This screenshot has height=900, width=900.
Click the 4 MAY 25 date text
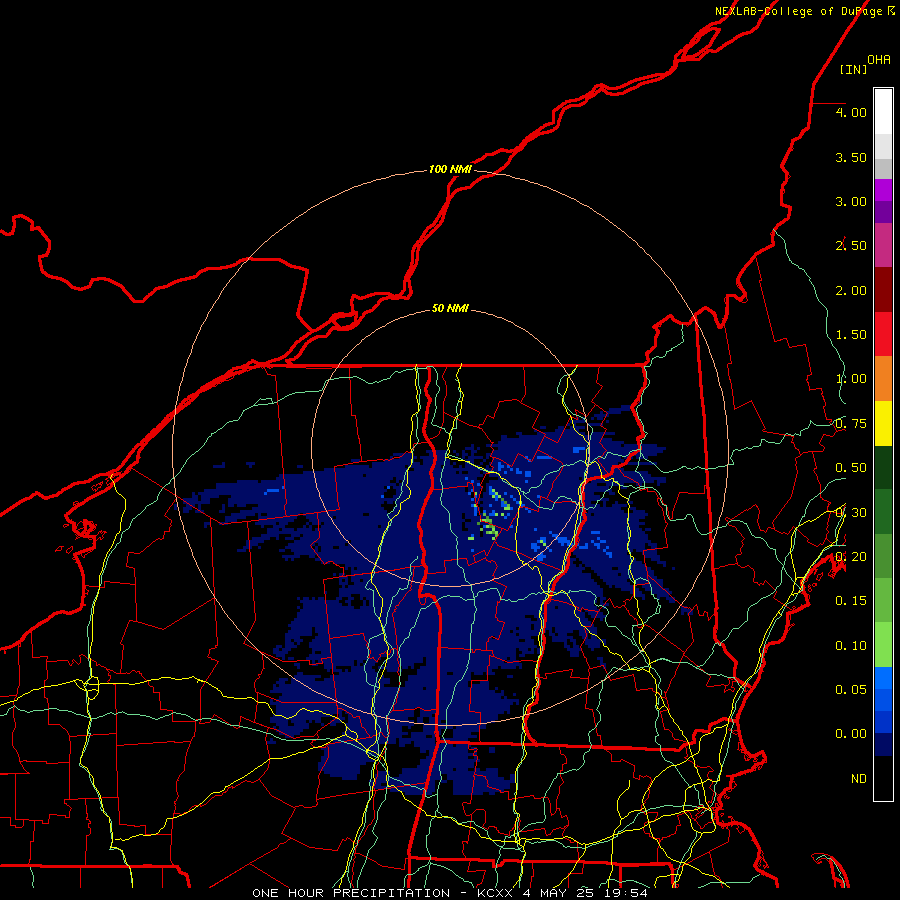pos(558,893)
